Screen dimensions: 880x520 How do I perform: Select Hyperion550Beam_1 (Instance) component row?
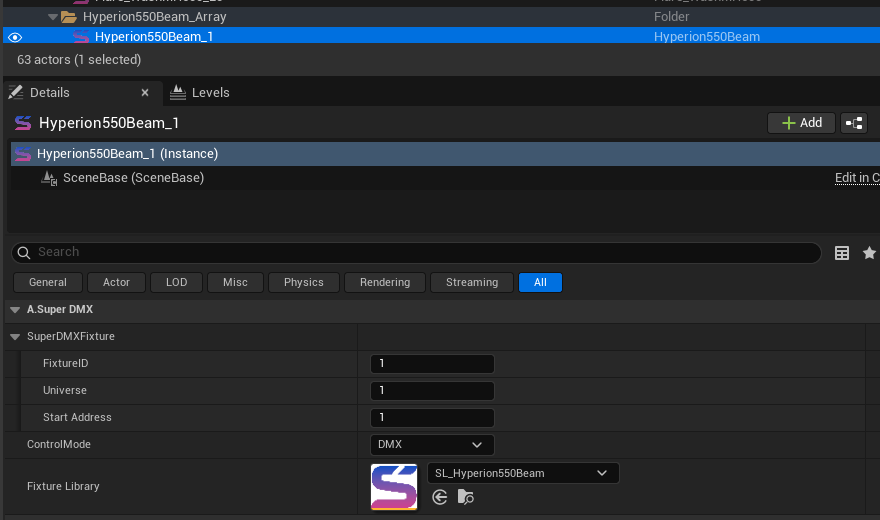(x=445, y=154)
